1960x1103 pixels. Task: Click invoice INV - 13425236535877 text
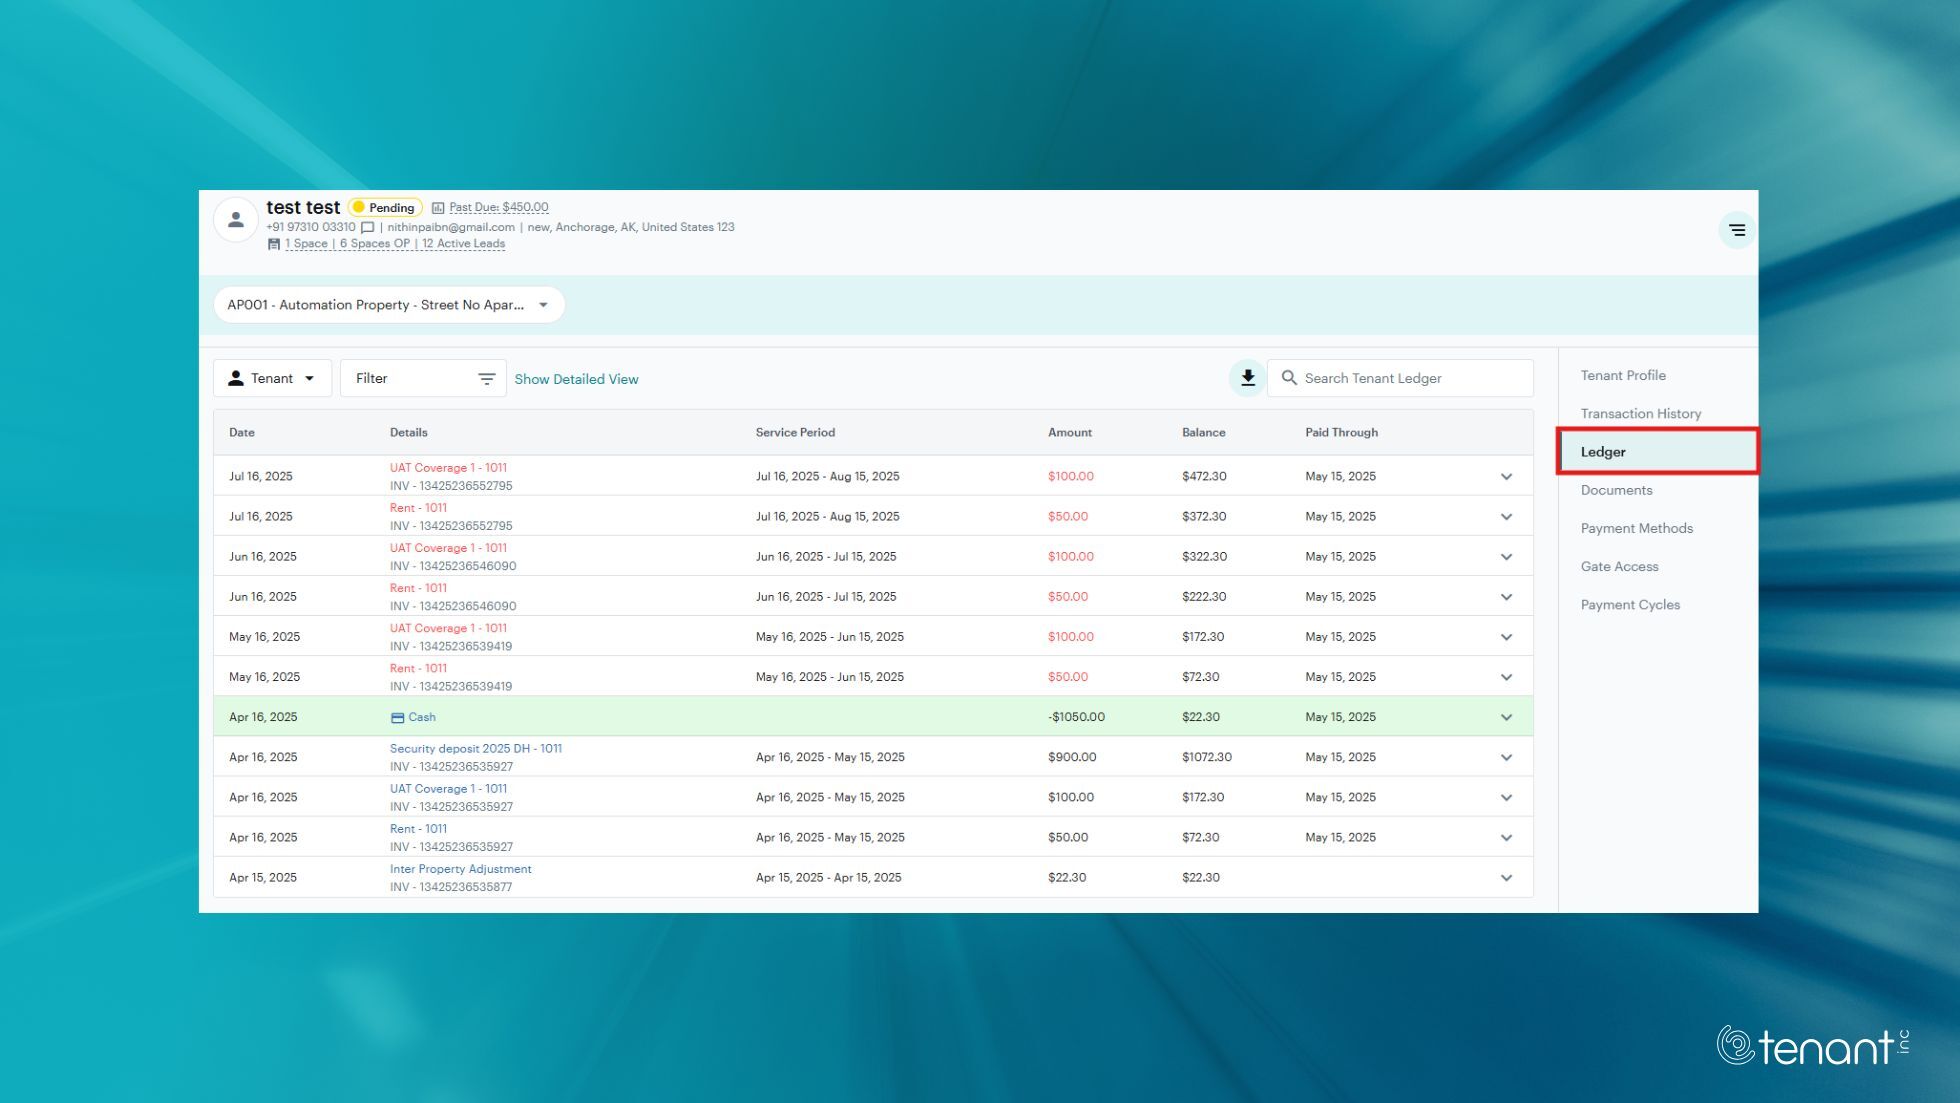click(450, 887)
